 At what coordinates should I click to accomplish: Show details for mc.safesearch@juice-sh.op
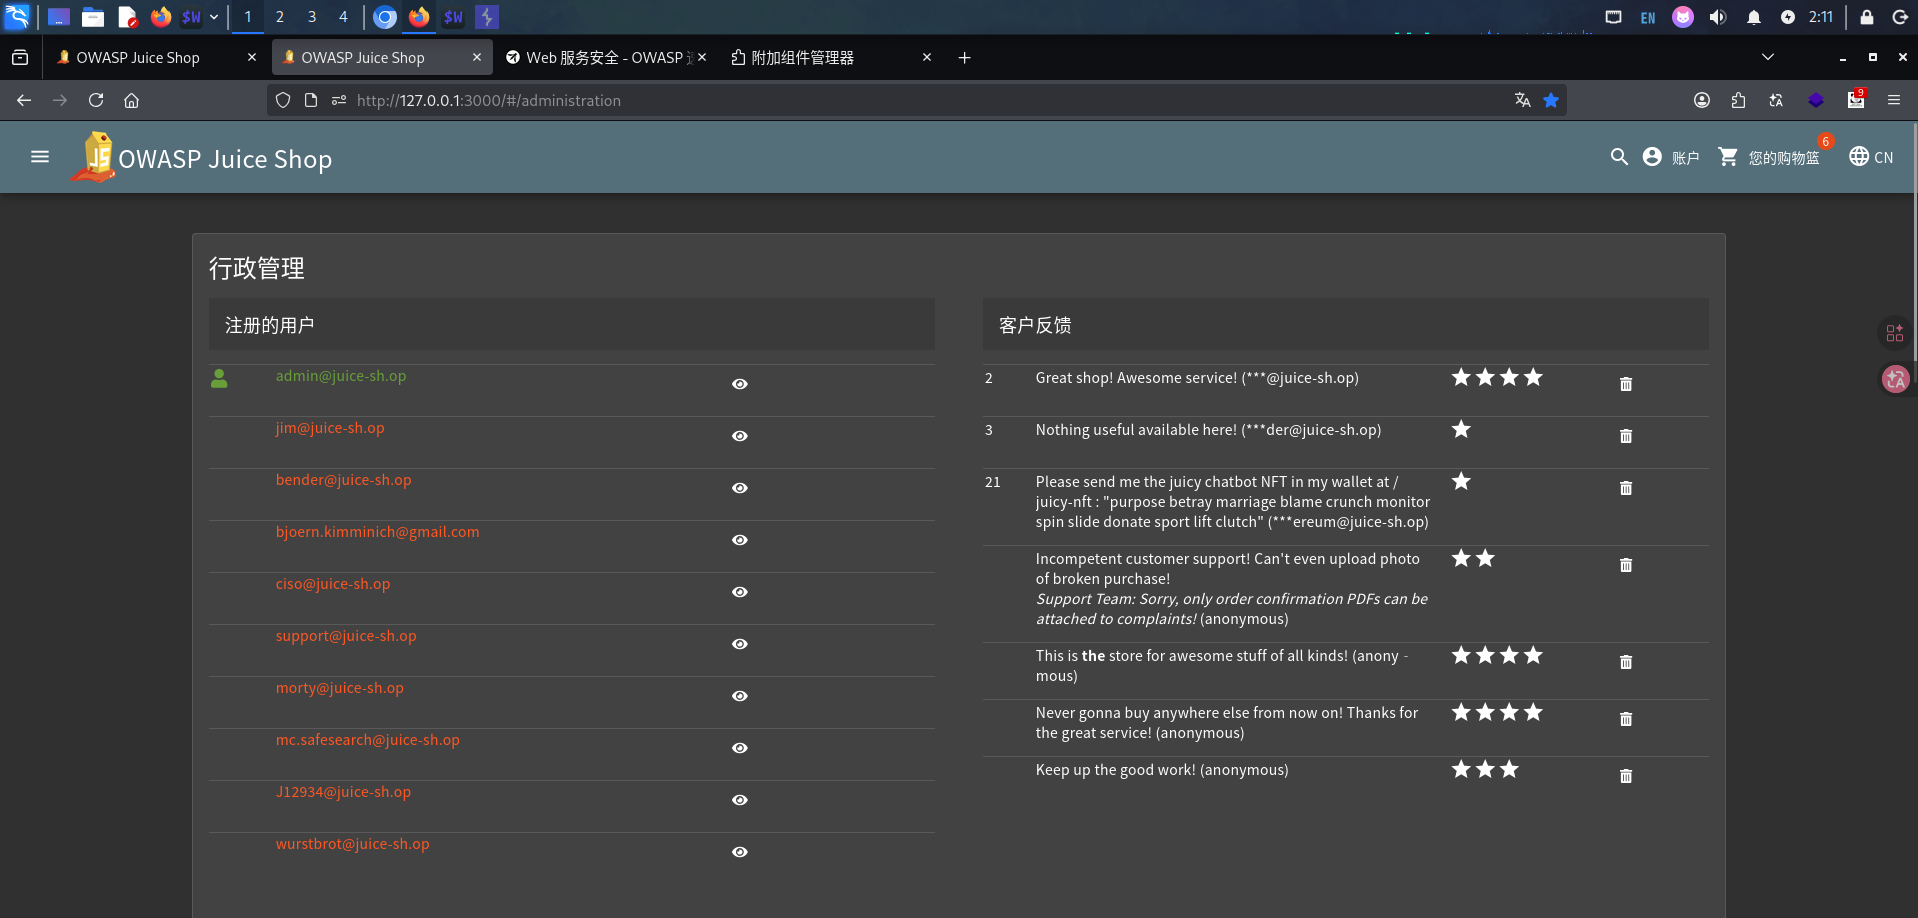point(740,748)
